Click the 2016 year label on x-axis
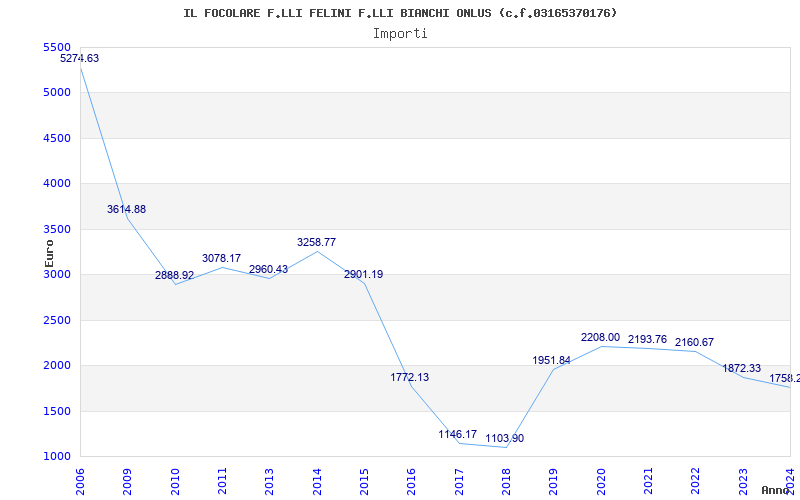 click(411, 482)
